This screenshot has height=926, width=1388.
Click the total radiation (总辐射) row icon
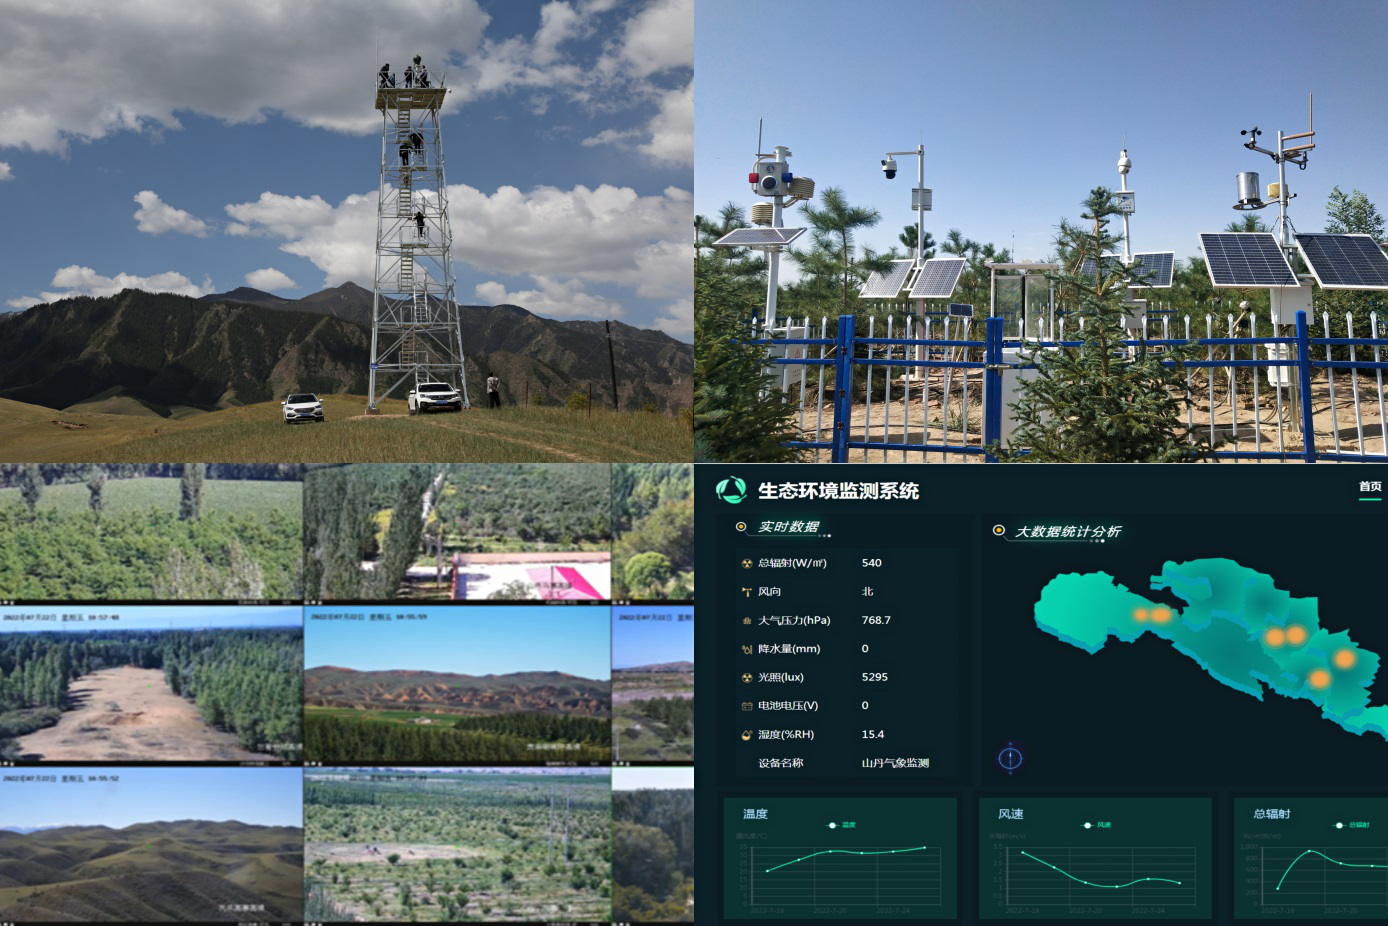tap(746, 563)
